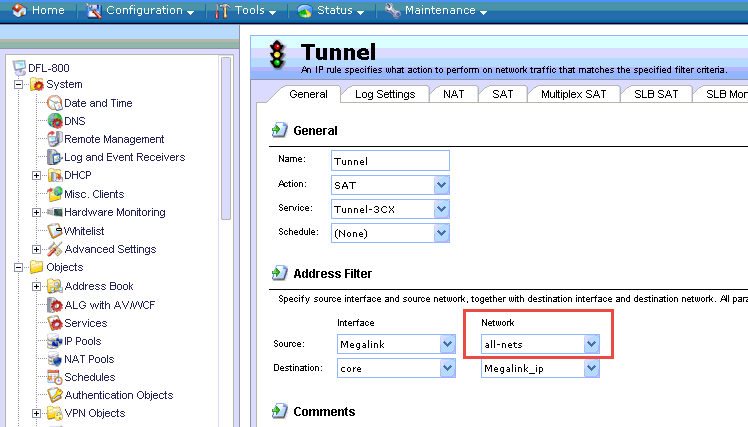748x427 pixels.
Task: Switch to the NAT tab
Action: (453, 94)
